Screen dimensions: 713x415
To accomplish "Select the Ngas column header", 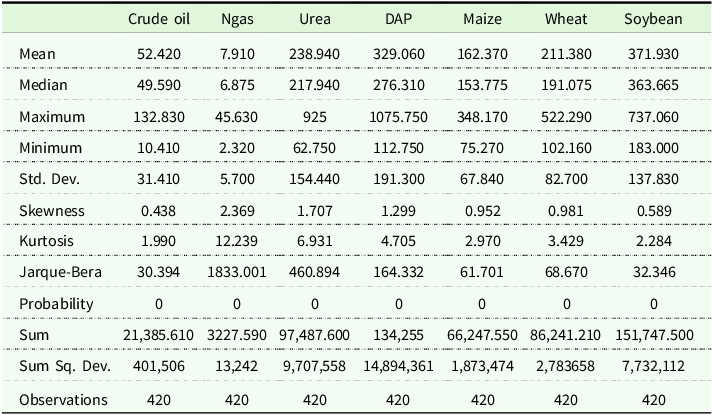I will coord(236,19).
